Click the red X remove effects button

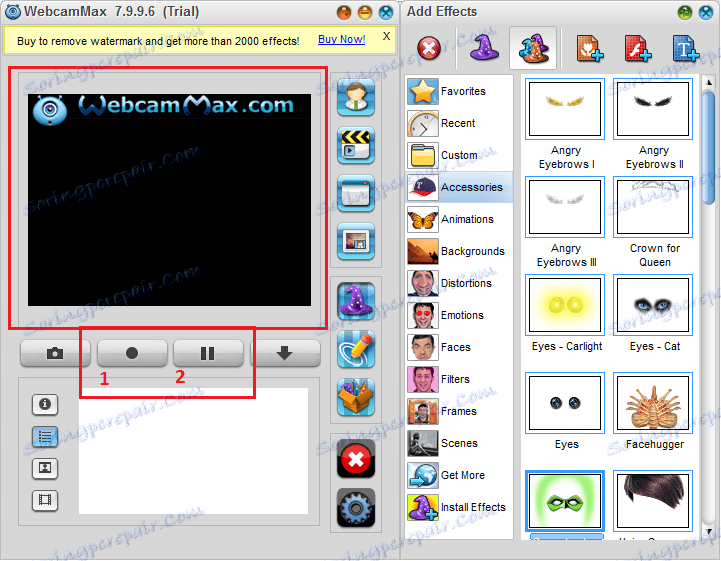coord(356,459)
